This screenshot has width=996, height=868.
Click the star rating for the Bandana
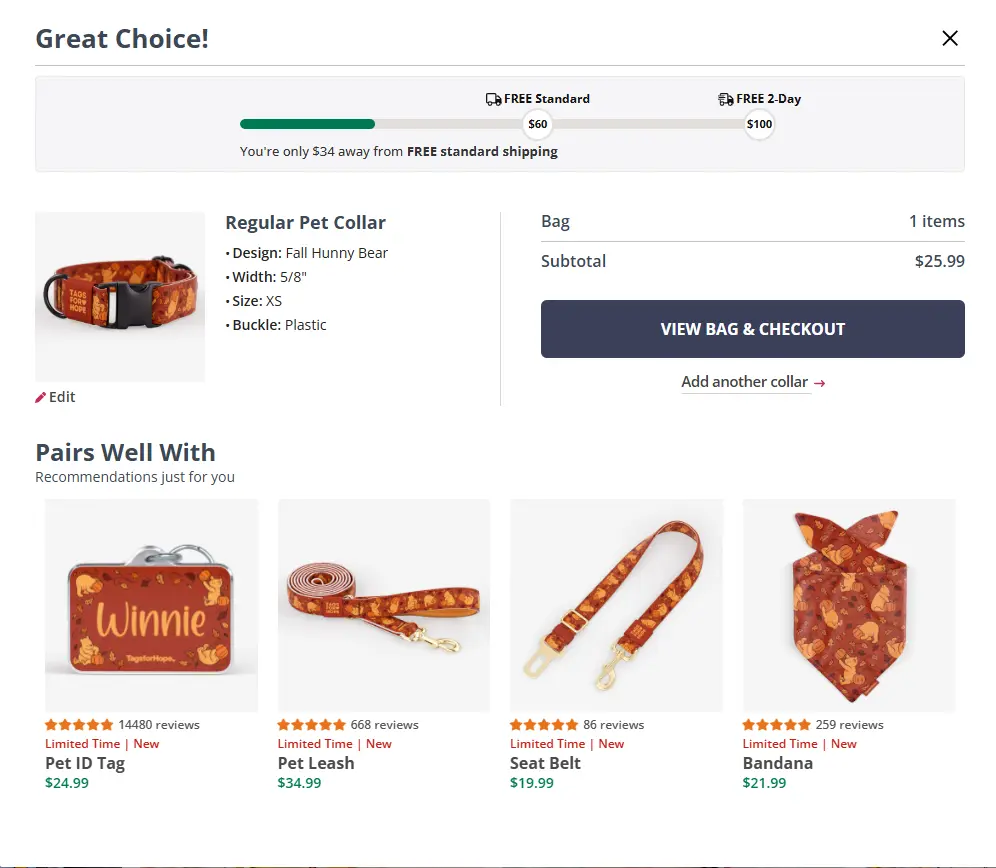(x=775, y=724)
